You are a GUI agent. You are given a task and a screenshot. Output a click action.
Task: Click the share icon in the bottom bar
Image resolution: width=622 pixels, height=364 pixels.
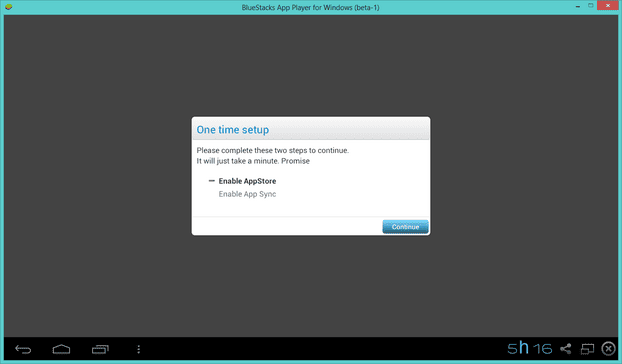click(x=566, y=349)
